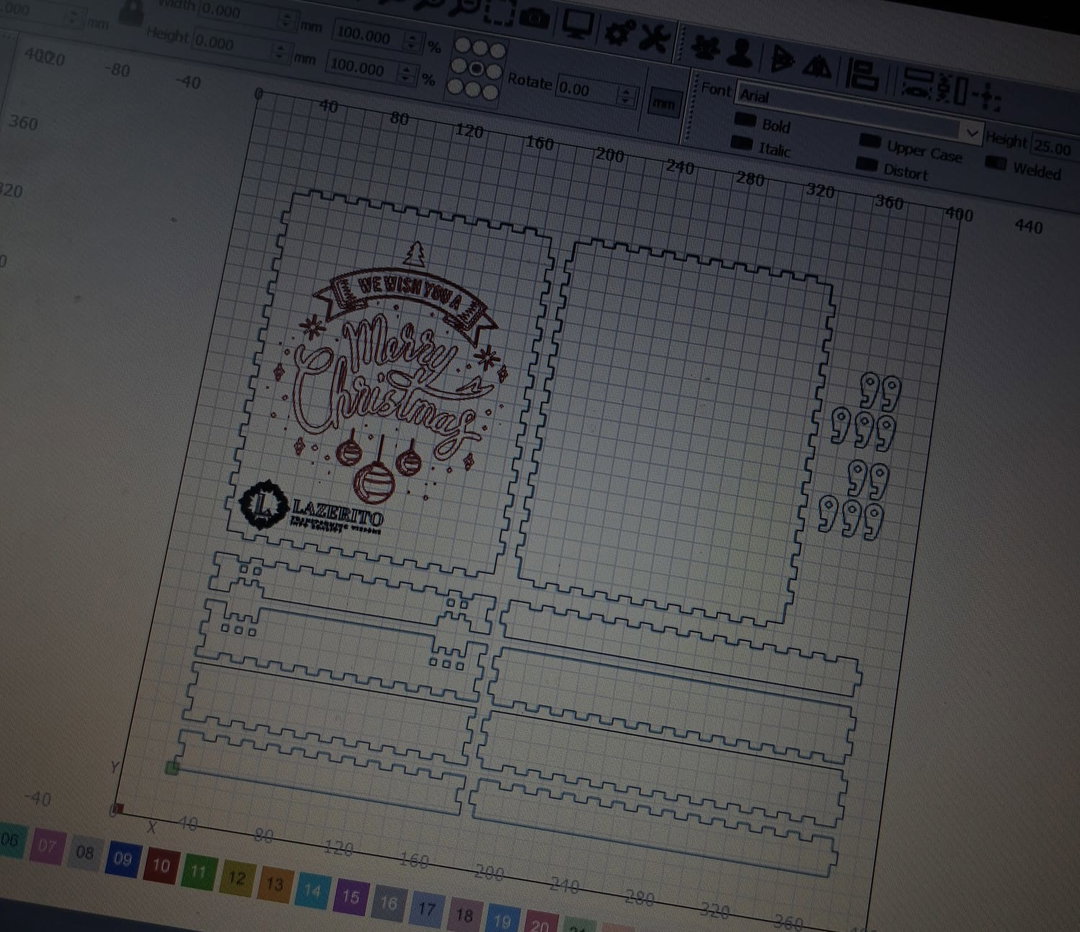Screen dimensions: 1080x932
Task: Select the bottom-right anchor point dot
Action: pos(490,92)
